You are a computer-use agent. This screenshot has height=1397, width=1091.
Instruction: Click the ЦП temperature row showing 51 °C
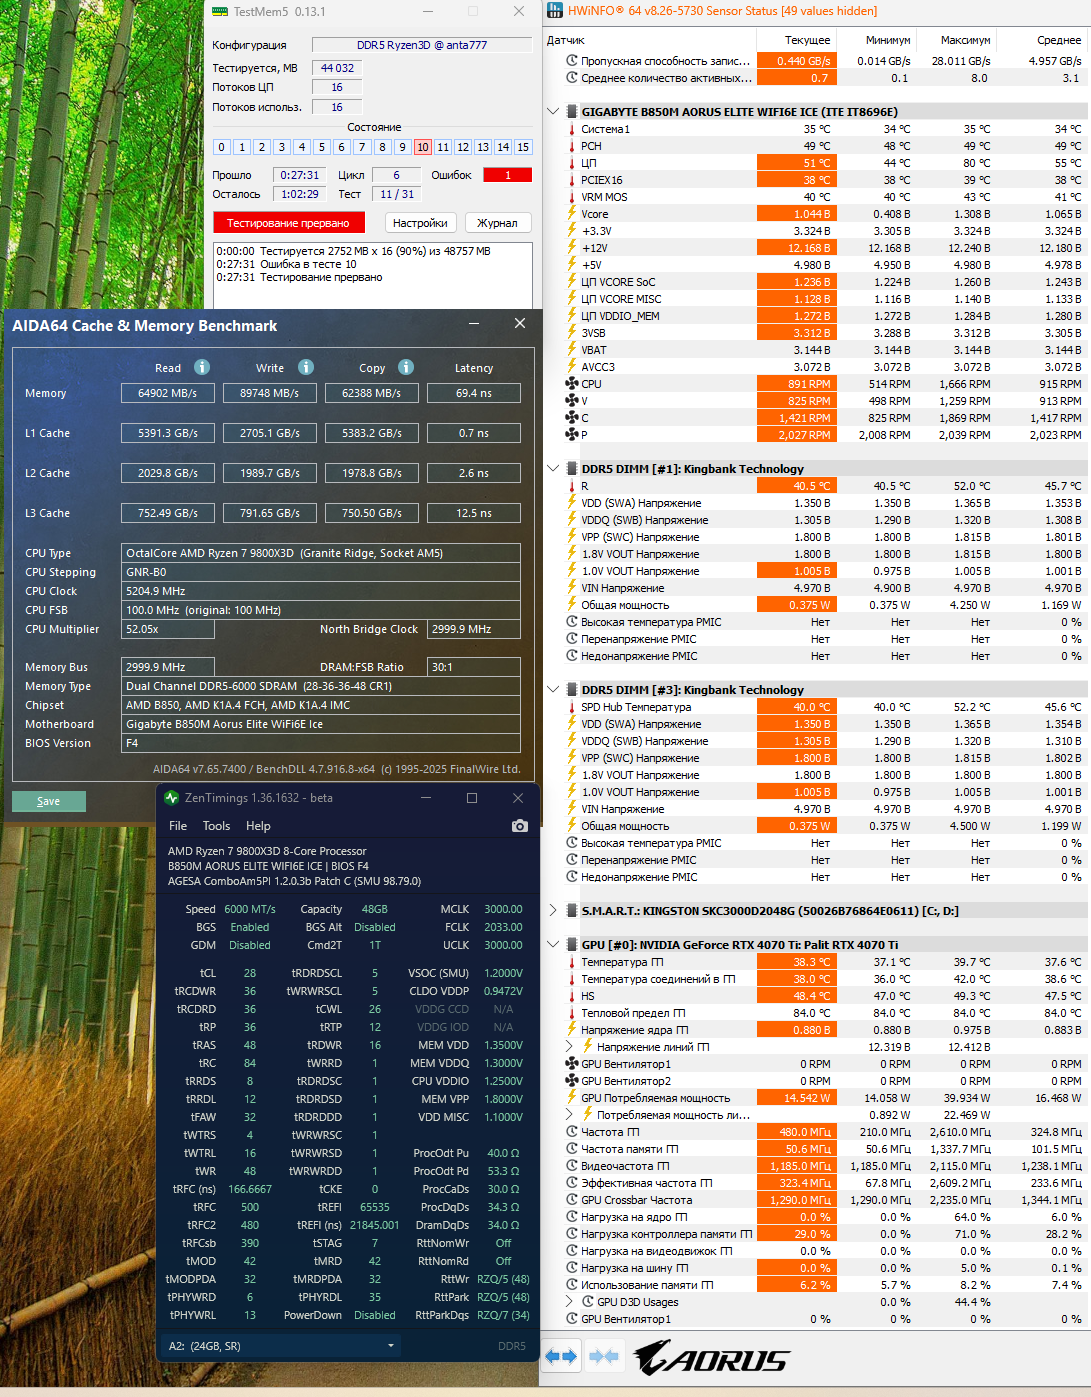point(817,163)
